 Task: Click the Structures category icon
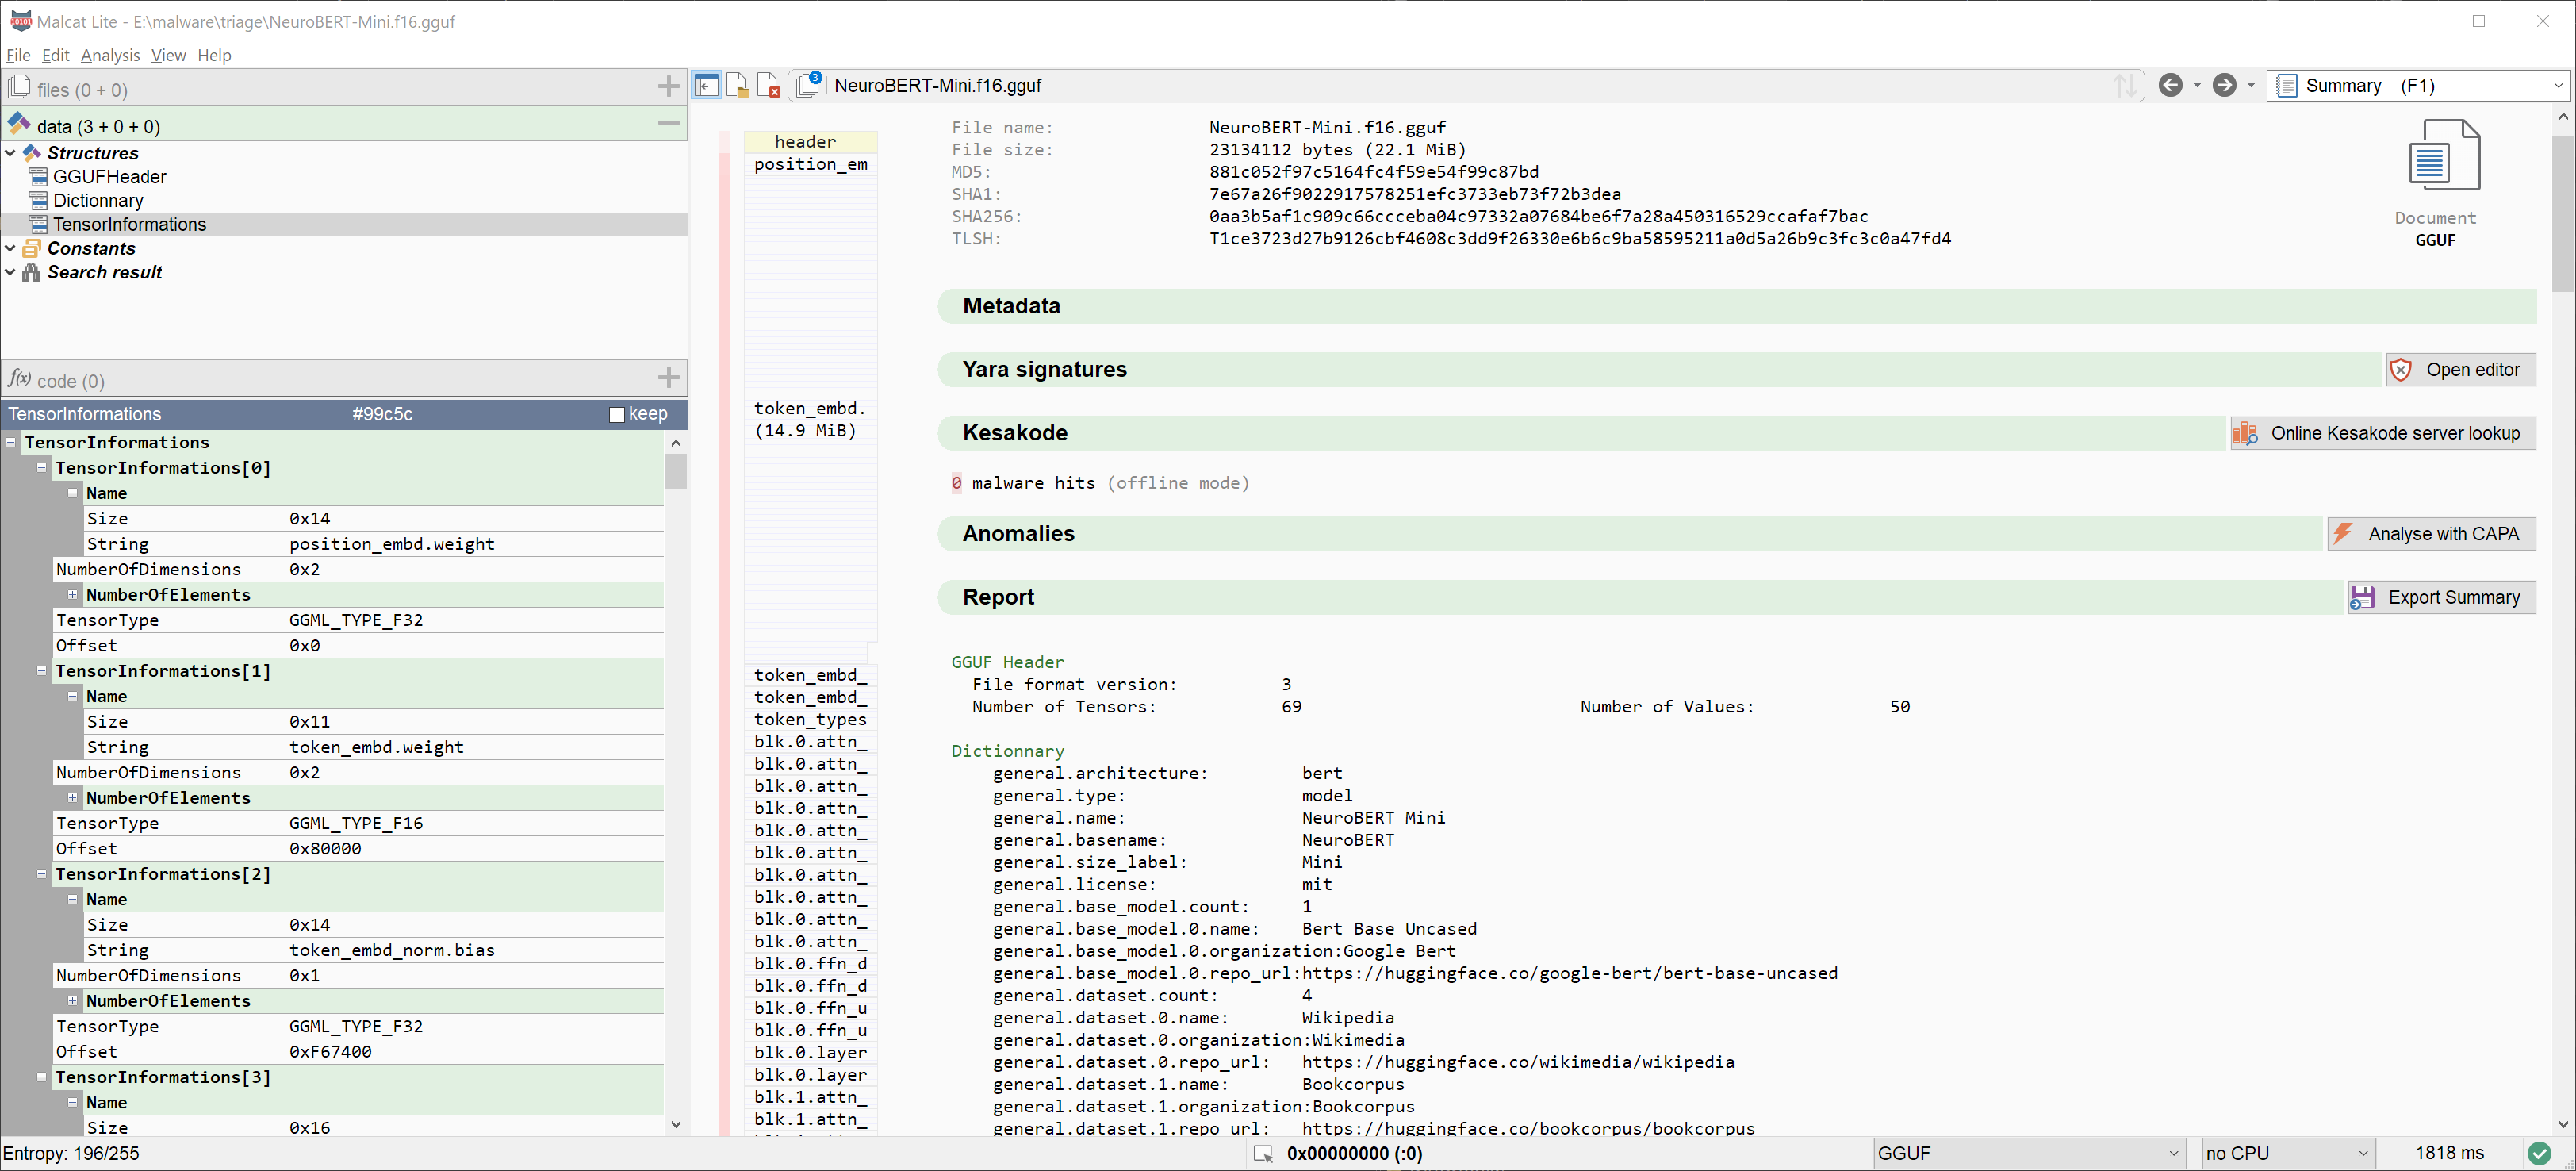pyautogui.click(x=32, y=153)
